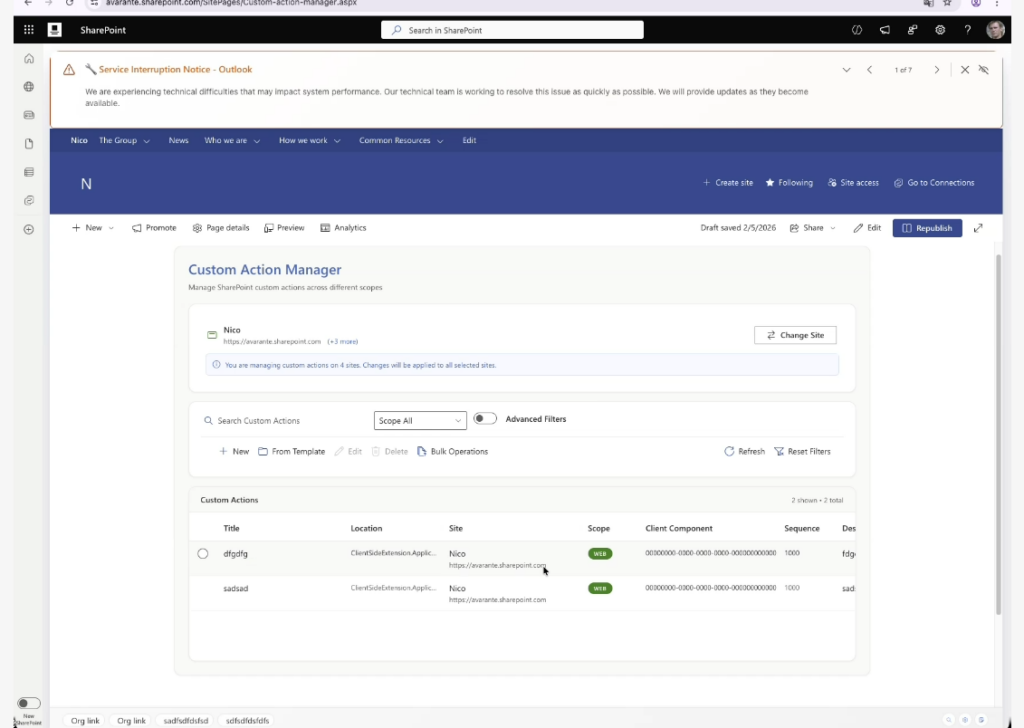Click the settings gear icon in header
Image resolution: width=1024 pixels, height=728 pixels.
coord(940,30)
